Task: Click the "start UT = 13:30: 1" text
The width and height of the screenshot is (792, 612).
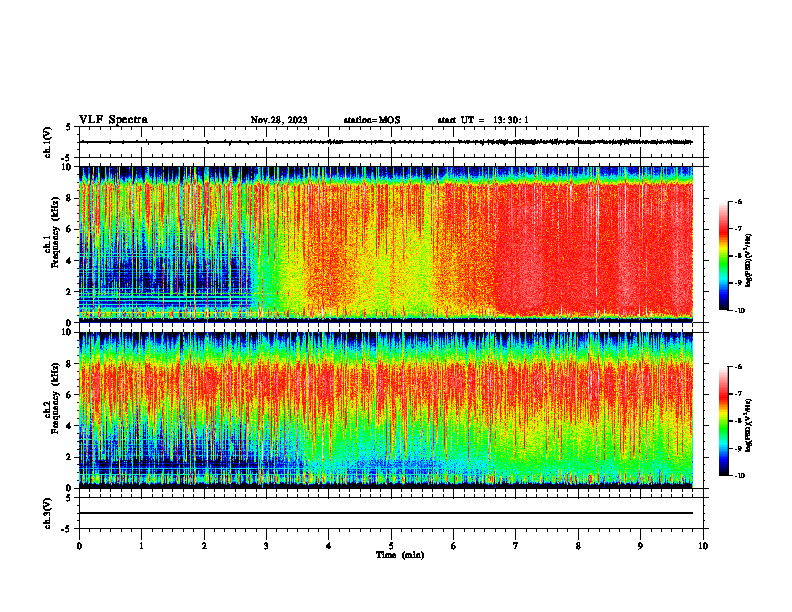Action: point(483,120)
